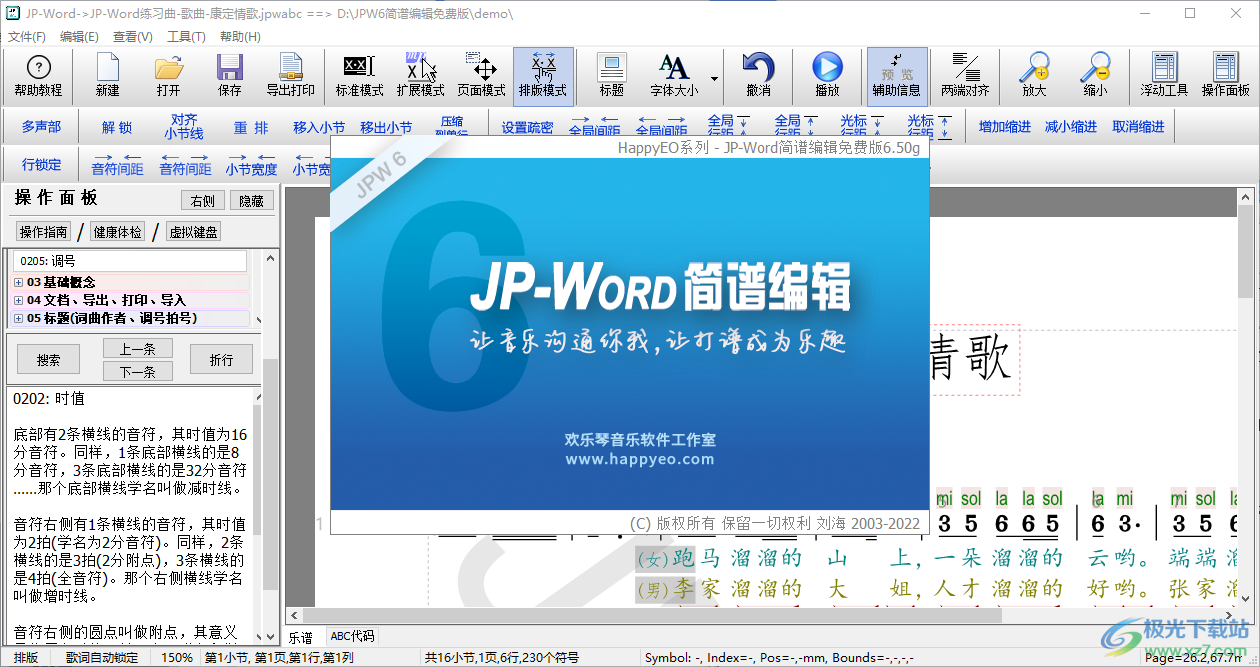This screenshot has height=667, width=1260.
Task: Save the score using 保存 icon
Action: coord(229,75)
